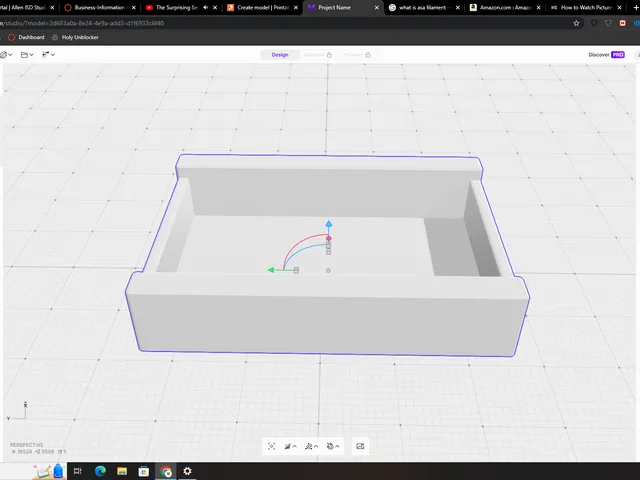This screenshot has width=640, height=480.
Task: Switch to How to Watch Picture tab
Action: pos(586,7)
